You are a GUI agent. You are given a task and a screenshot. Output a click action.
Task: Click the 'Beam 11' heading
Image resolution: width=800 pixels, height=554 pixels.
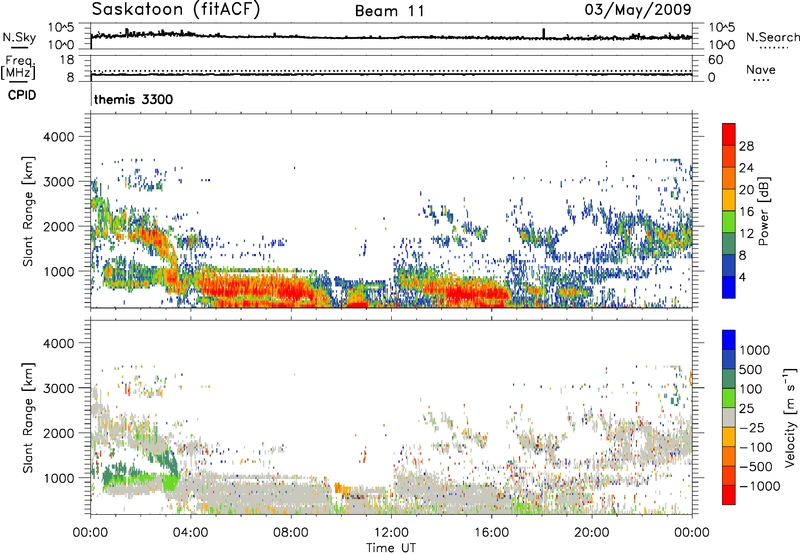pyautogui.click(x=390, y=11)
